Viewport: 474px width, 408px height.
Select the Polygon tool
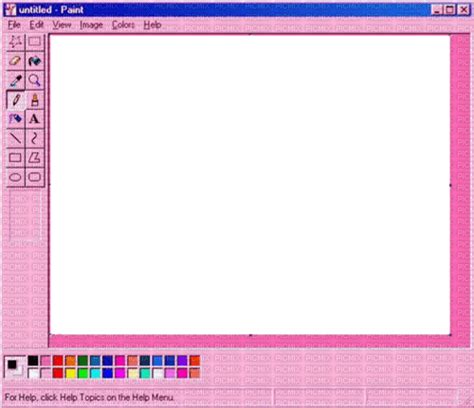point(35,158)
